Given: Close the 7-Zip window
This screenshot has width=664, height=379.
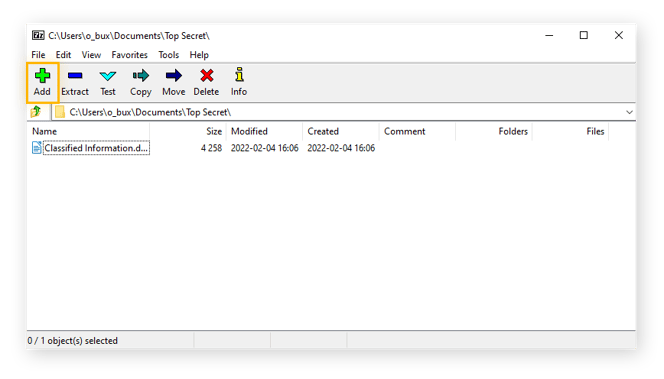Looking at the screenshot, I should pos(619,36).
